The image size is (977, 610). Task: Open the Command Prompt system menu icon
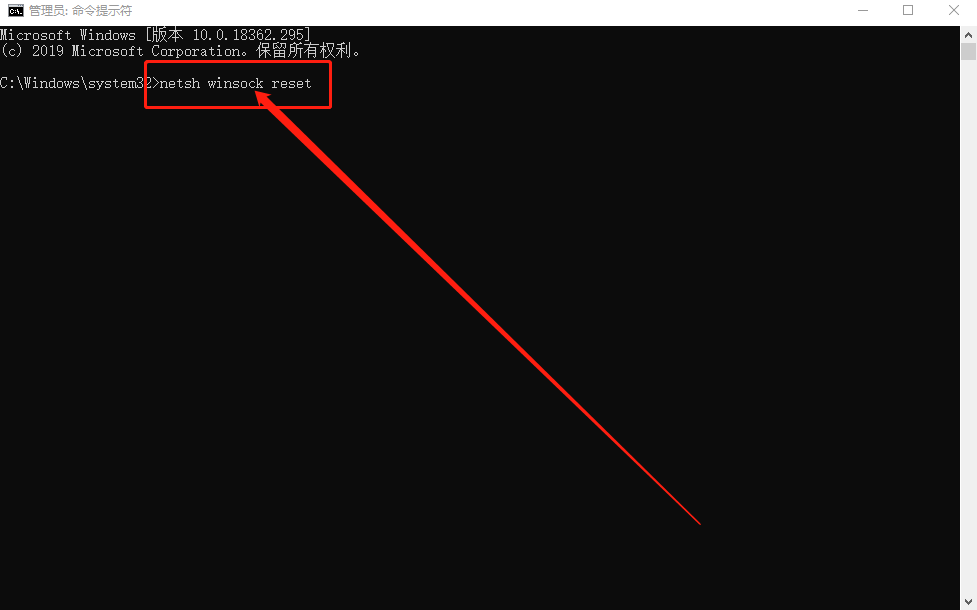coord(16,11)
